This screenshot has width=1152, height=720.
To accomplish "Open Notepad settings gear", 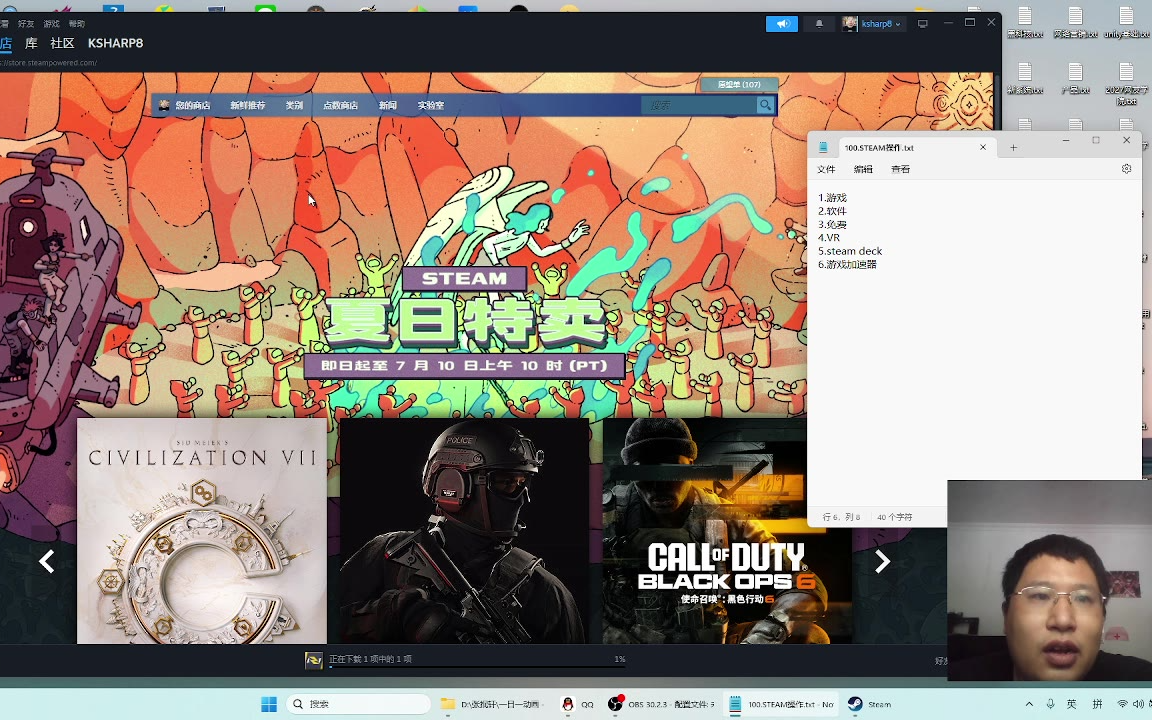I will click(x=1126, y=169).
